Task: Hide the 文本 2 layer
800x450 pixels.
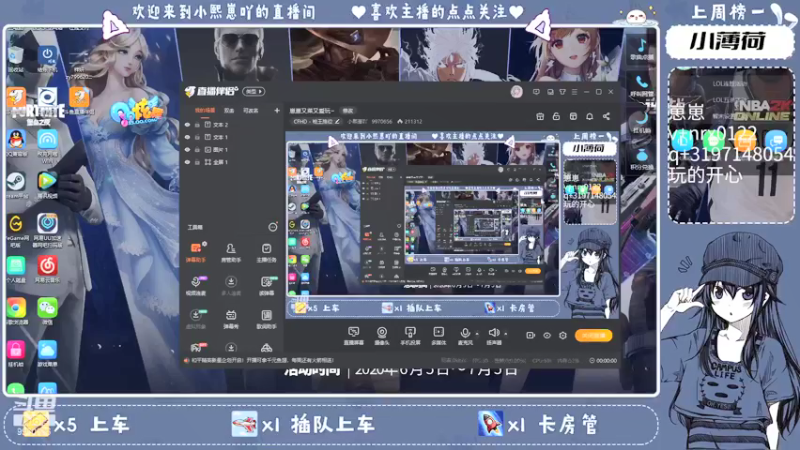Action: 187,124
